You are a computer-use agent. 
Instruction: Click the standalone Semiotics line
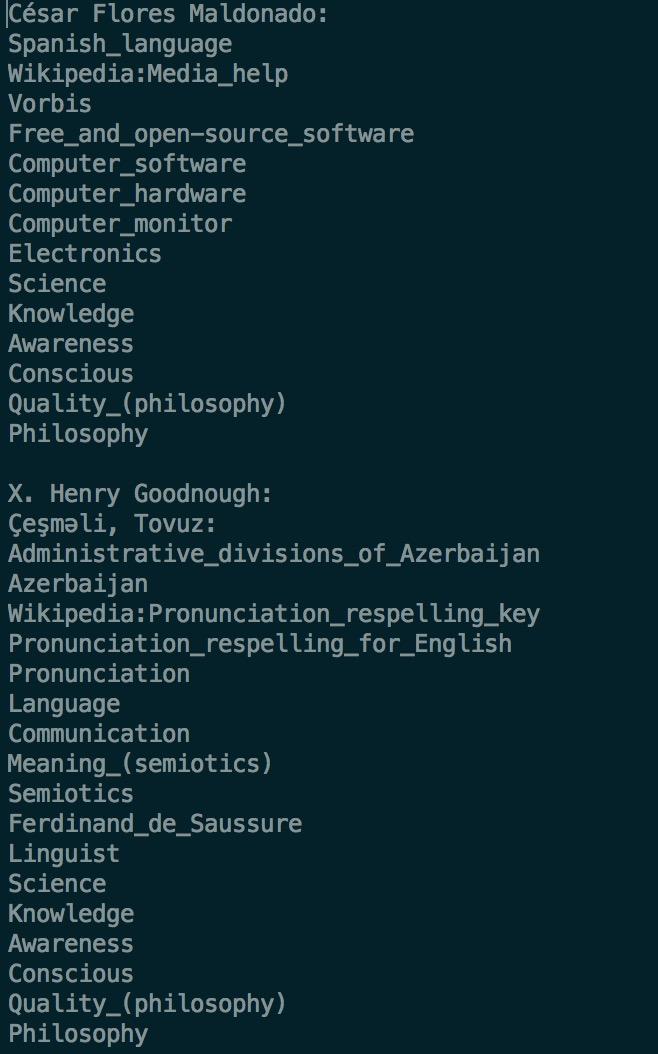click(71, 794)
